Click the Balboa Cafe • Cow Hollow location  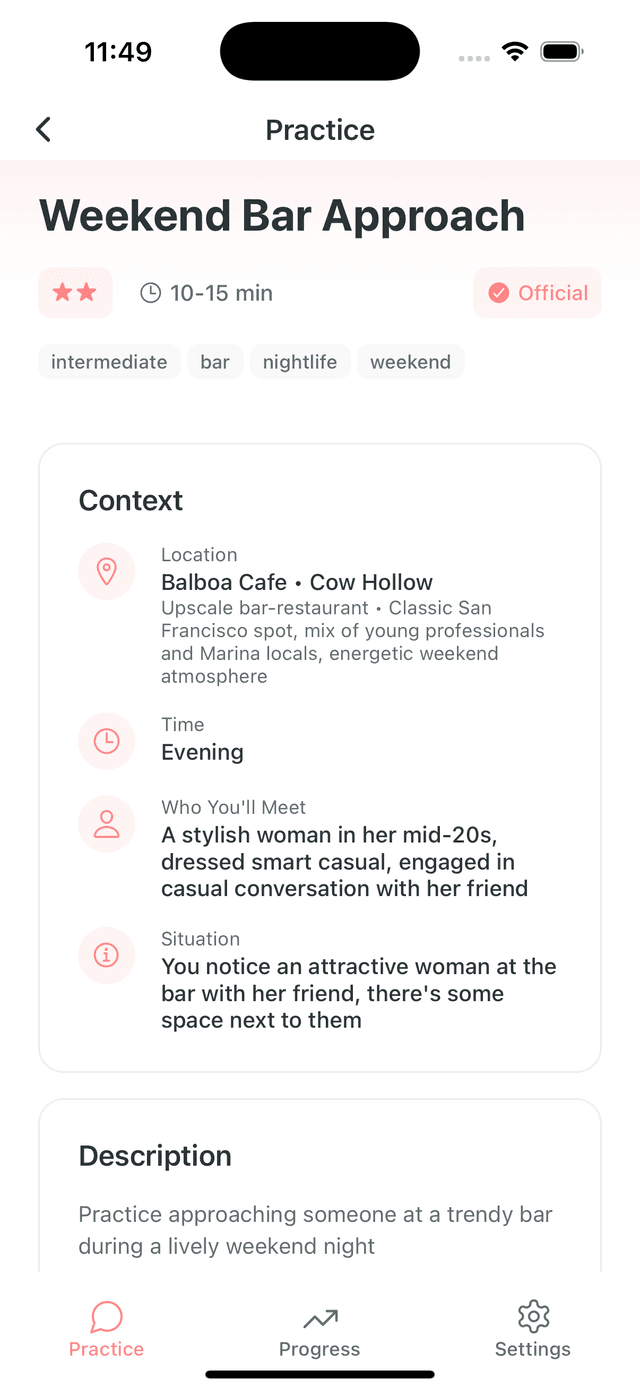(x=297, y=582)
